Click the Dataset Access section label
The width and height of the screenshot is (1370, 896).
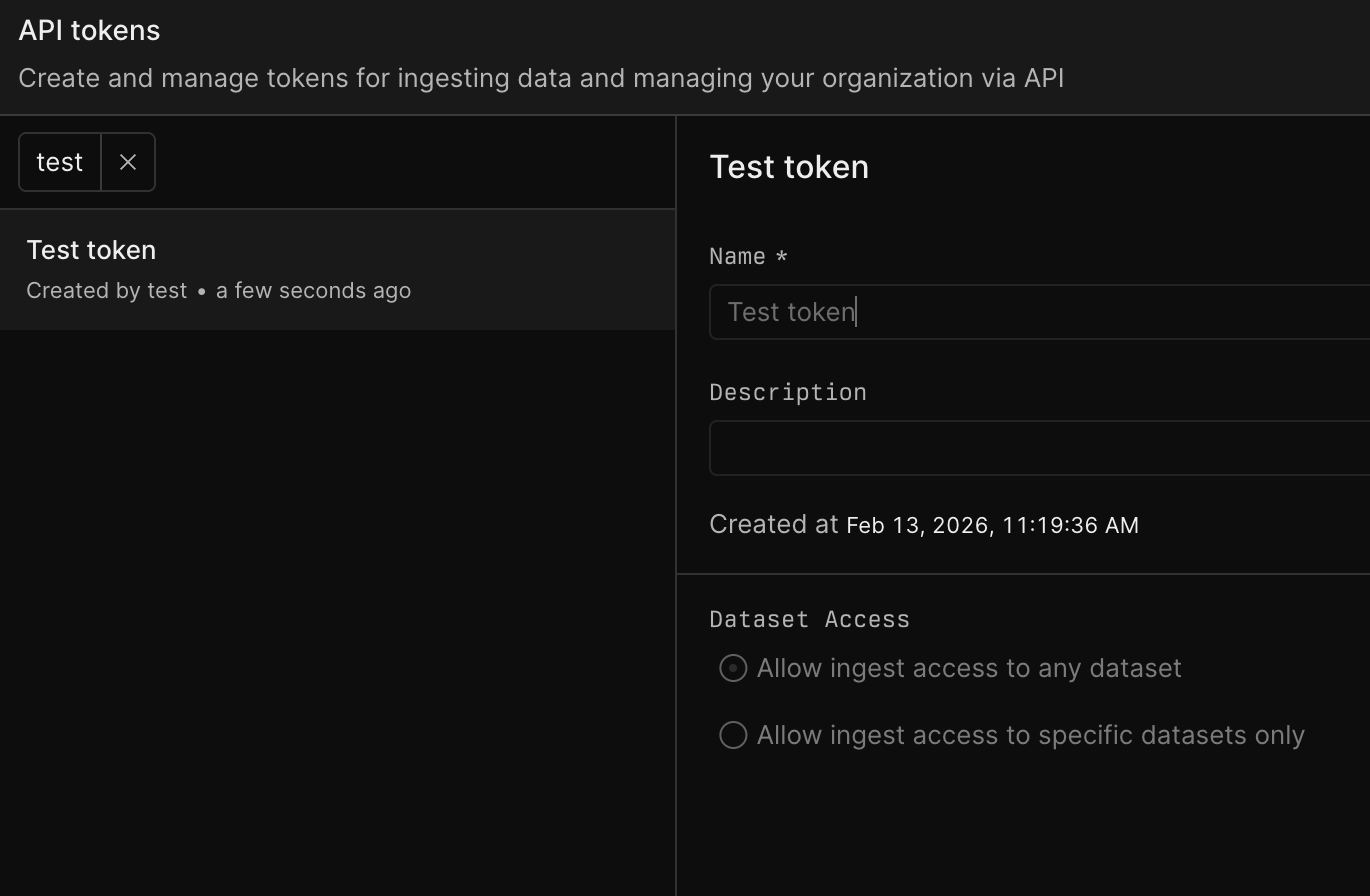[809, 619]
